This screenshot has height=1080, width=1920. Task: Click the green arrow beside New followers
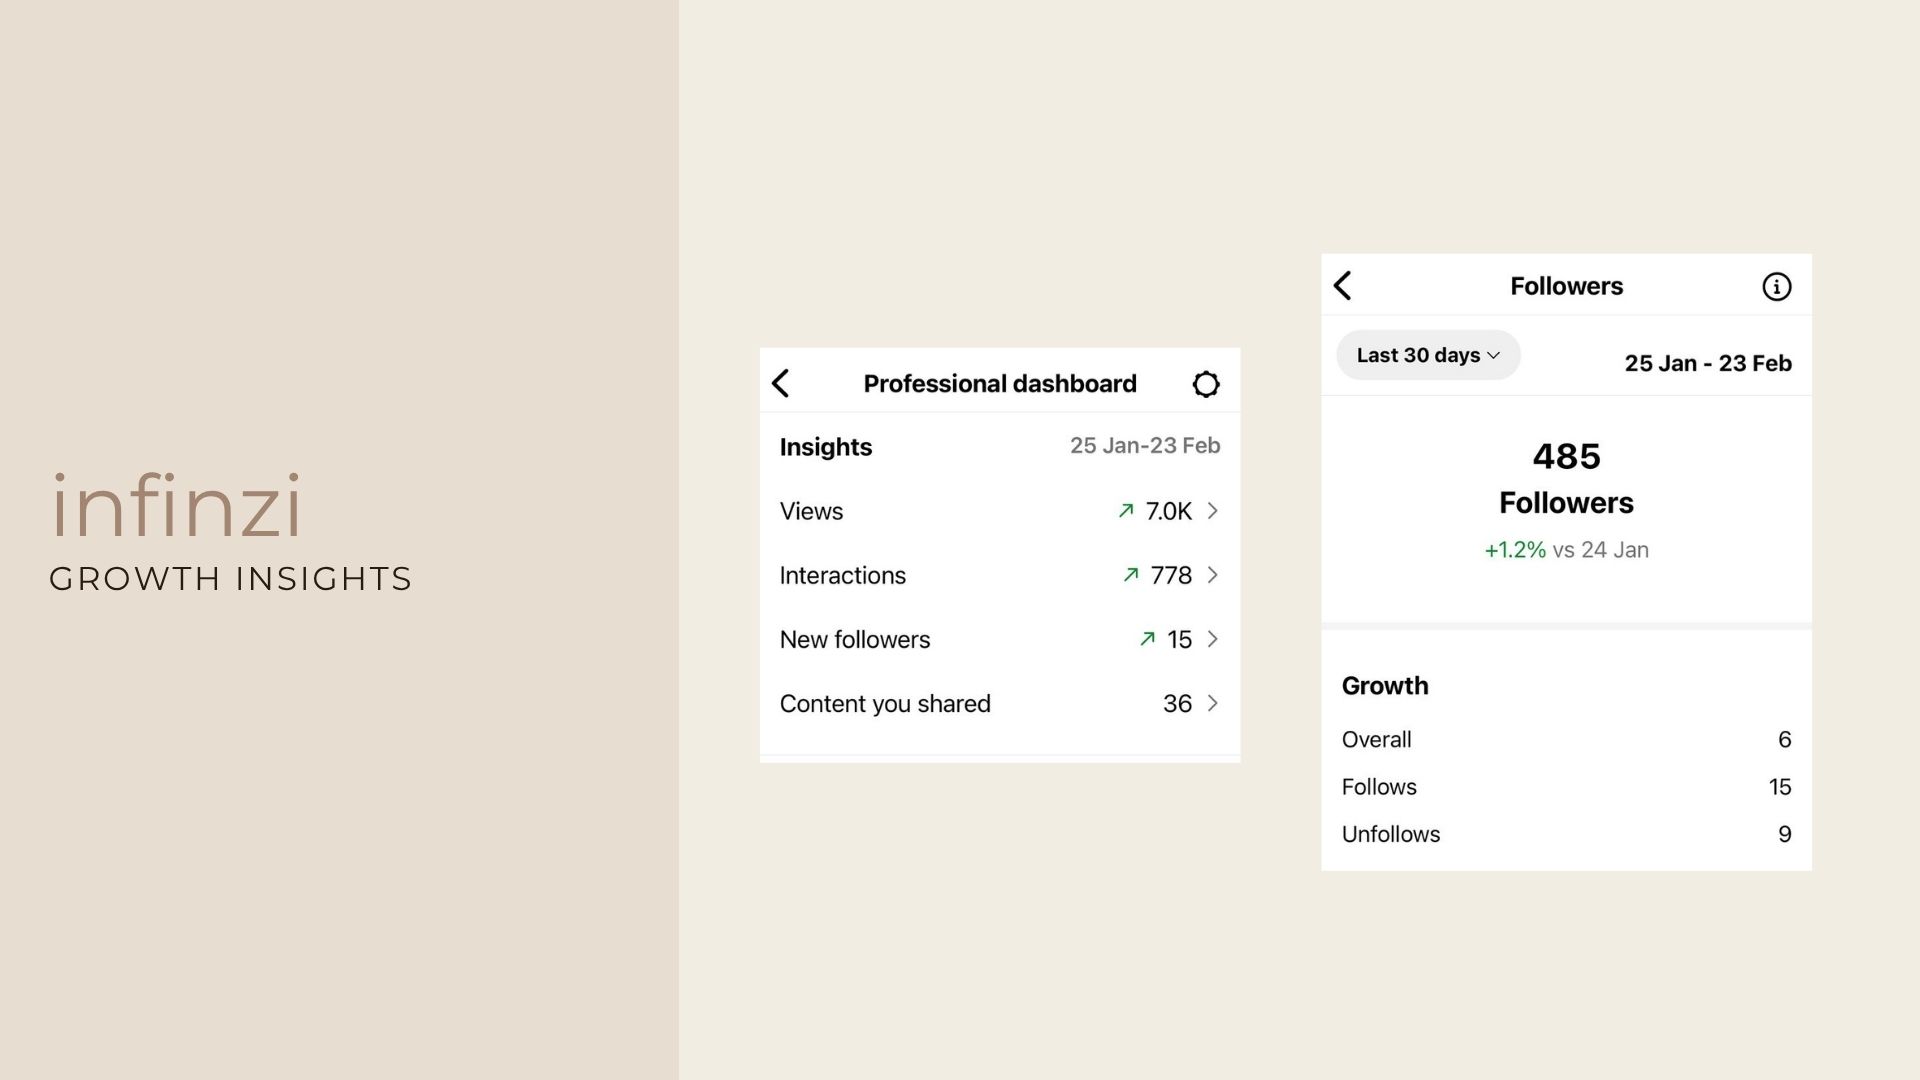[x=1148, y=639]
